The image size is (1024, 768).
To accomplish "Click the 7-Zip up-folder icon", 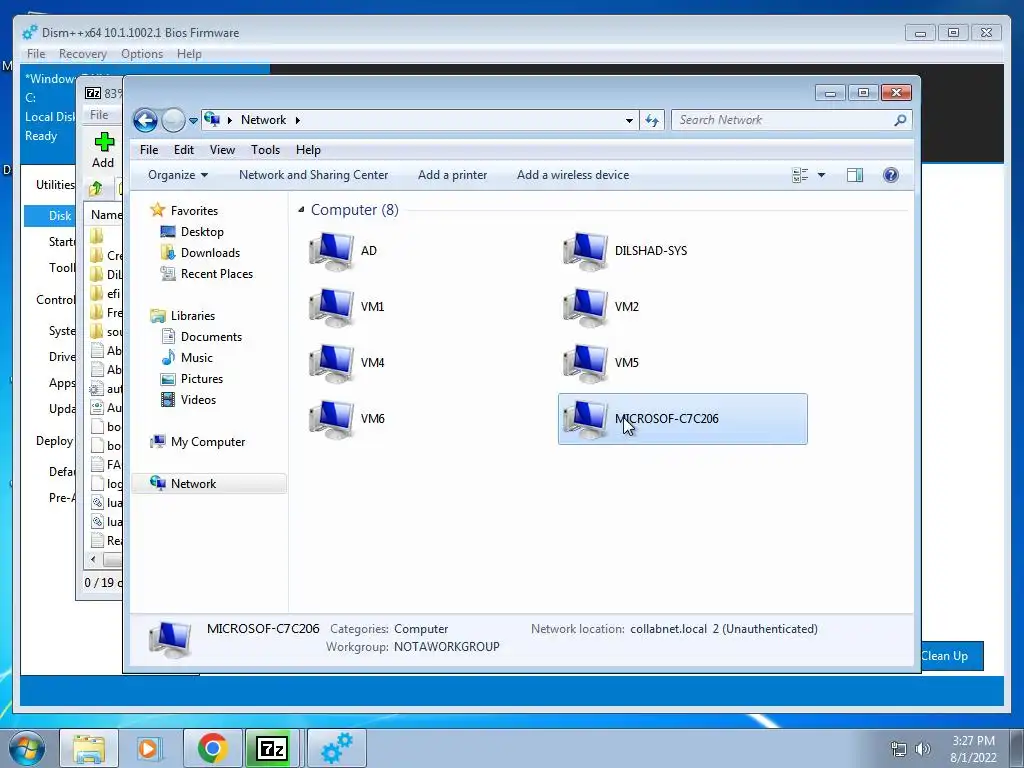I will (96, 189).
